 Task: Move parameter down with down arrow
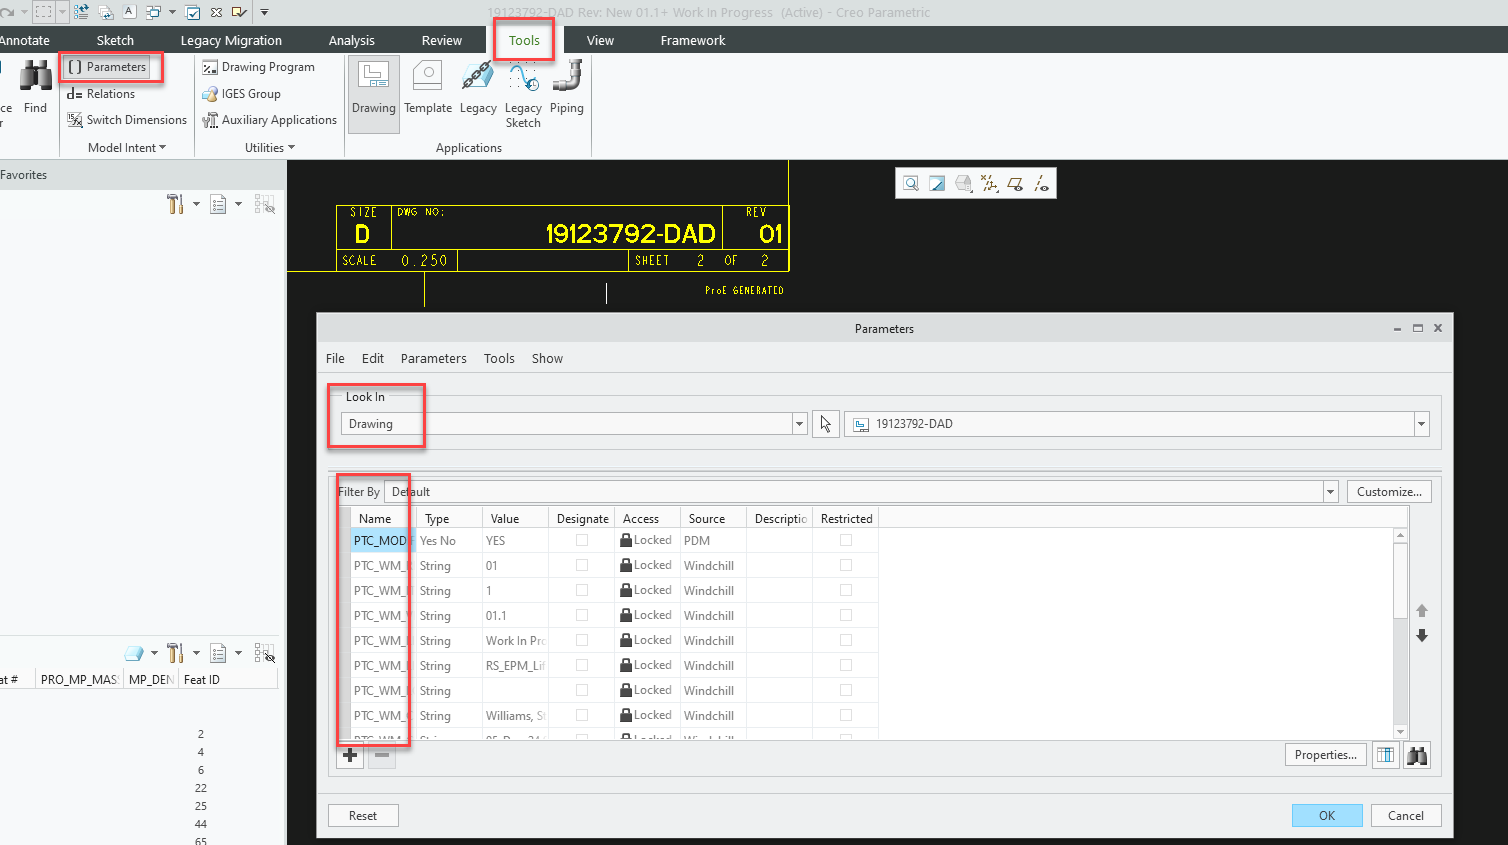1422,636
